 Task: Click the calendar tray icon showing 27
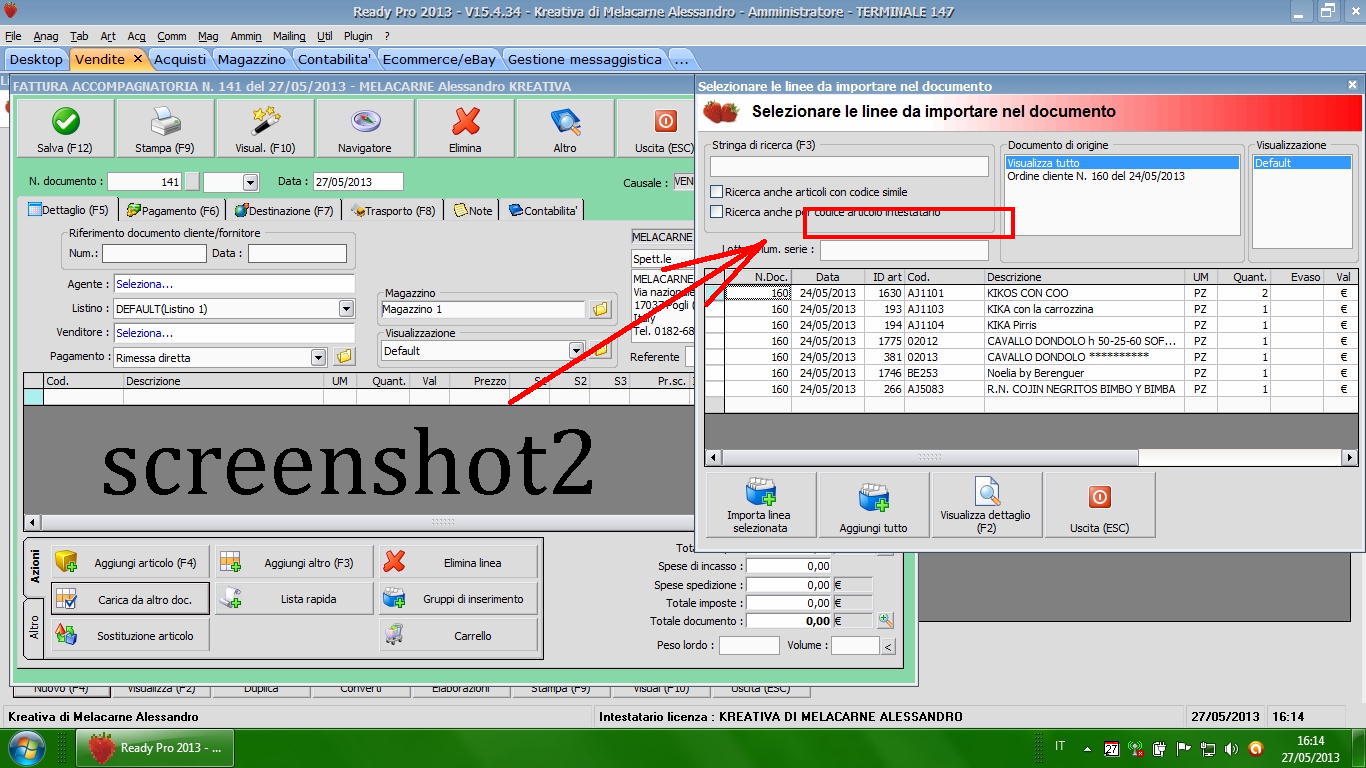[x=1111, y=748]
